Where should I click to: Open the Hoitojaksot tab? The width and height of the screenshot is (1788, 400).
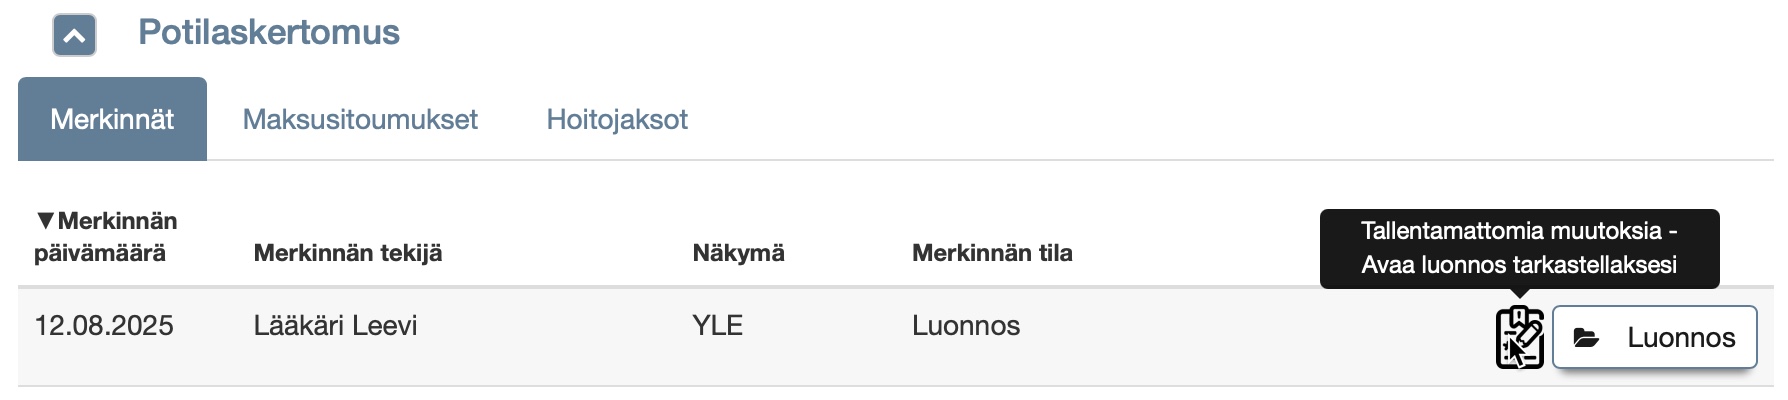617,119
